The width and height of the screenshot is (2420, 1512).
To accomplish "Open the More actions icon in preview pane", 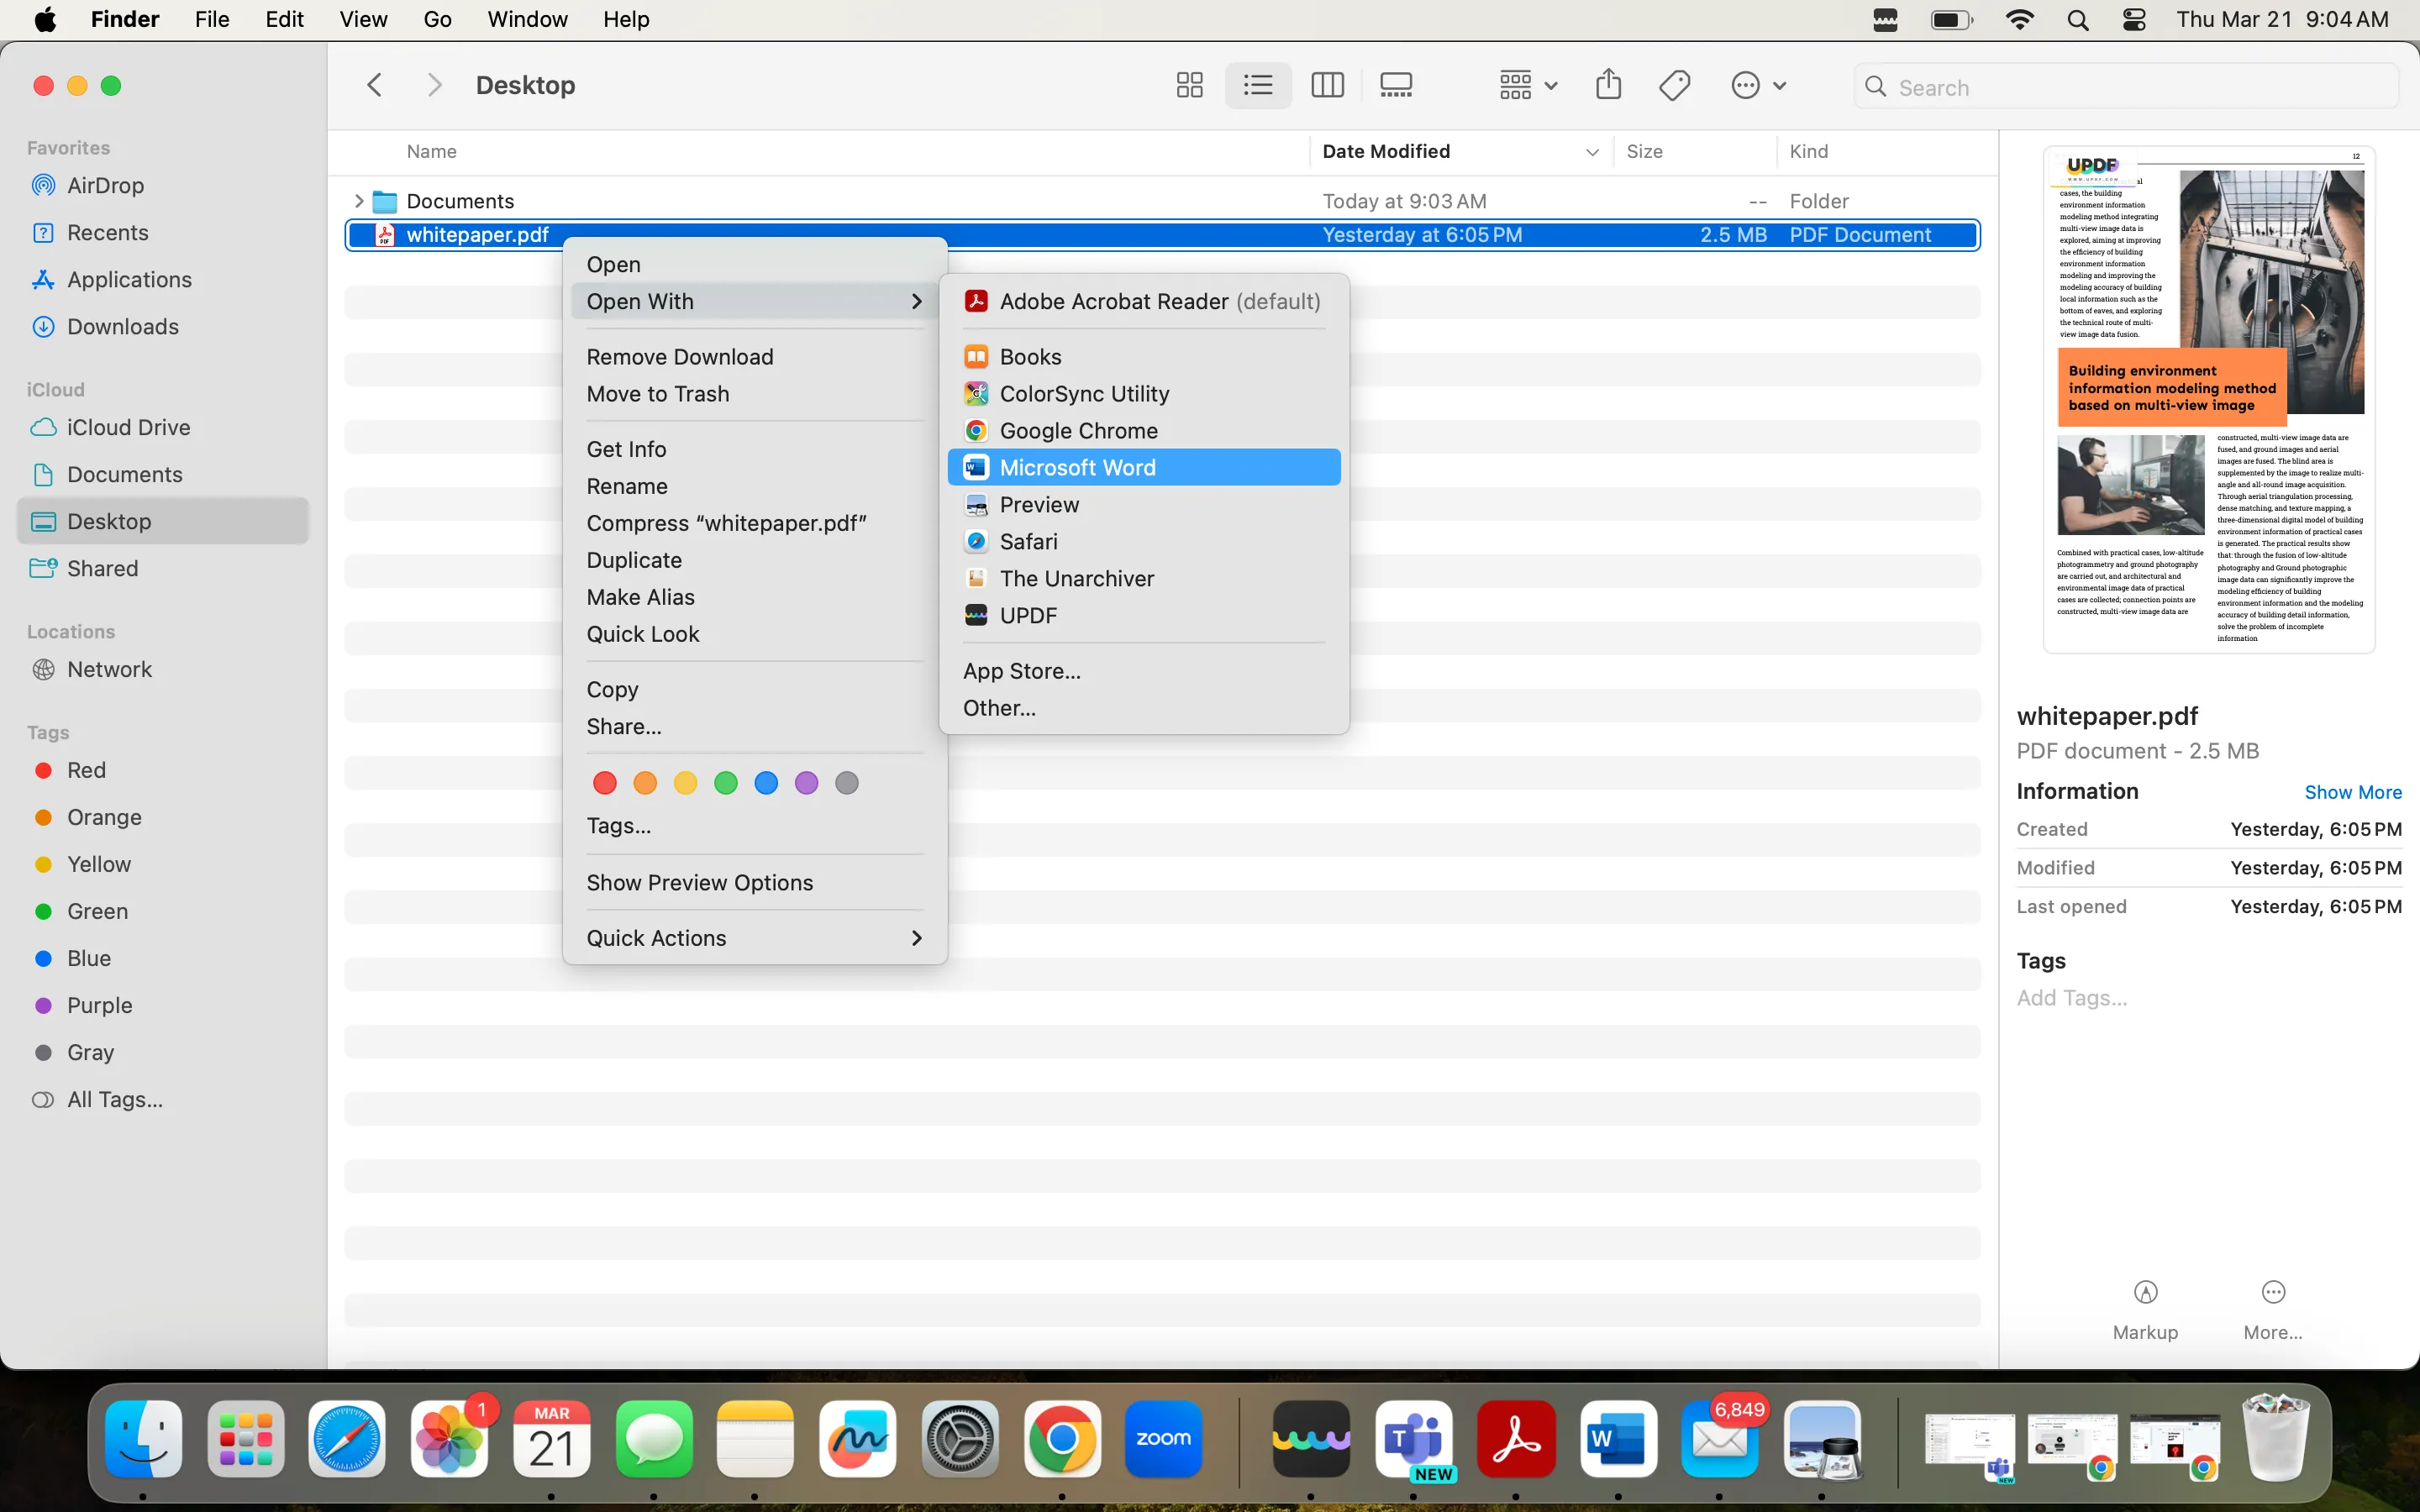I will pyautogui.click(x=2272, y=1292).
